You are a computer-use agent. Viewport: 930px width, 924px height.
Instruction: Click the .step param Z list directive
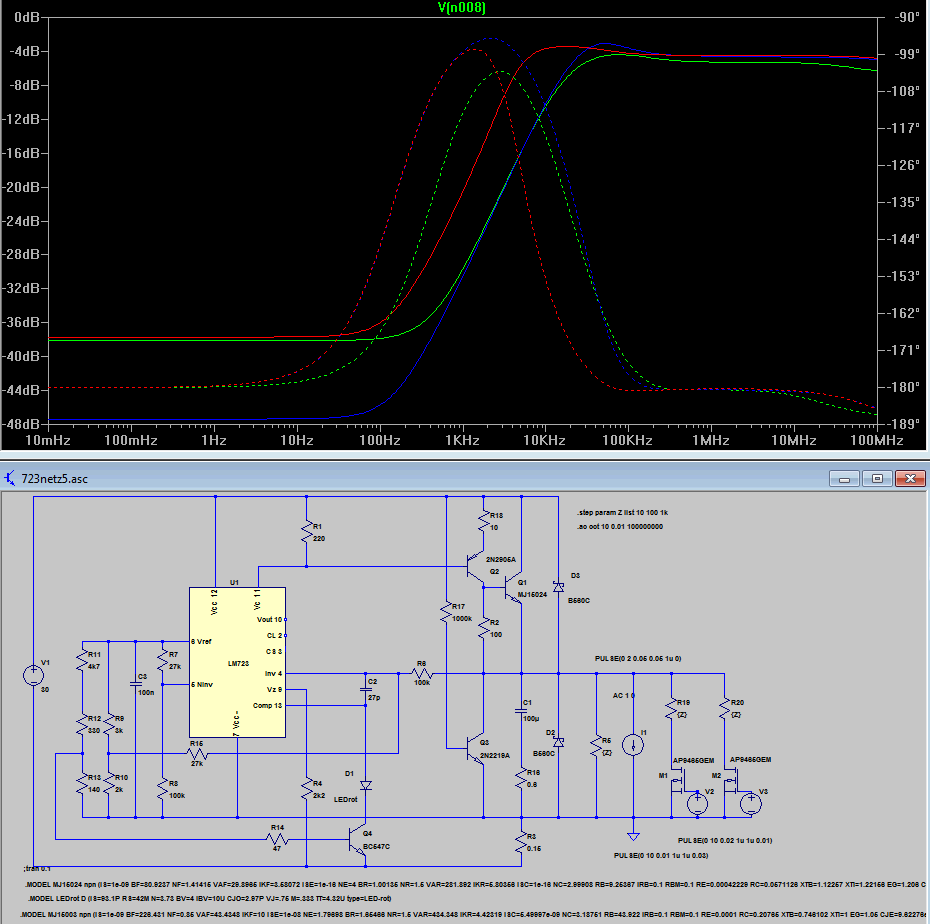click(623, 512)
